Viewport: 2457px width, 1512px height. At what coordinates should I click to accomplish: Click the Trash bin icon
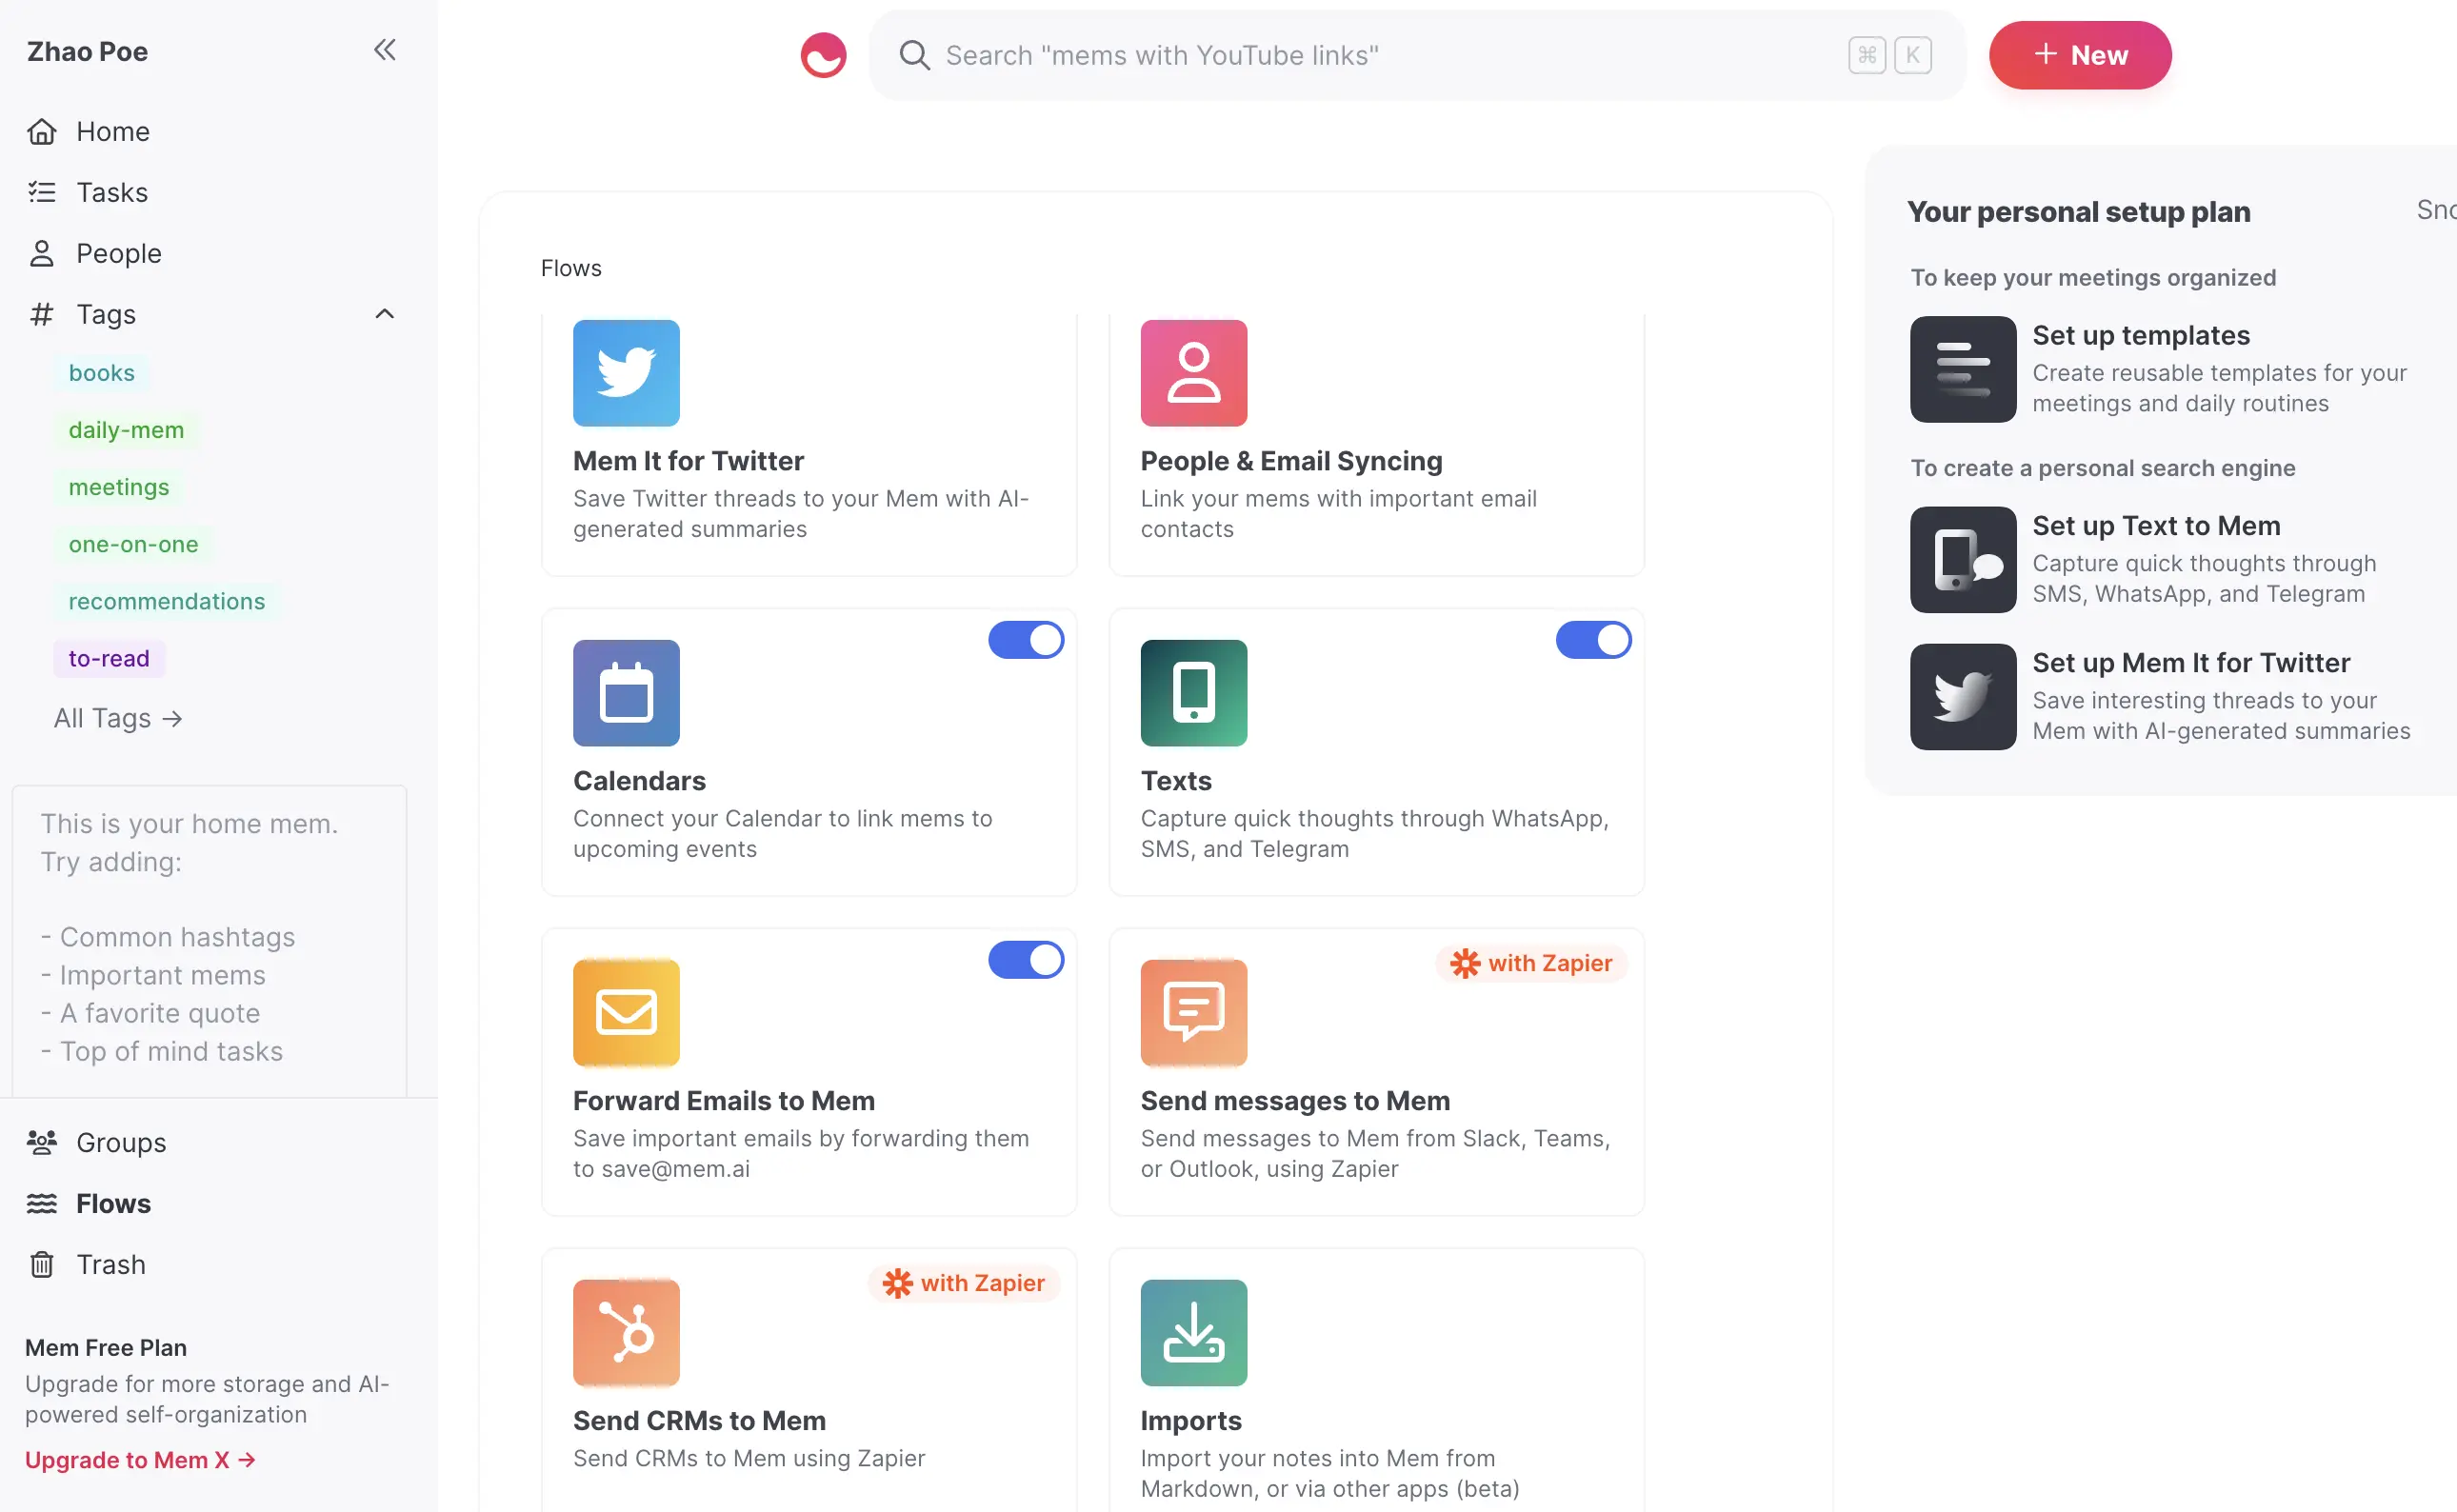click(x=41, y=1264)
